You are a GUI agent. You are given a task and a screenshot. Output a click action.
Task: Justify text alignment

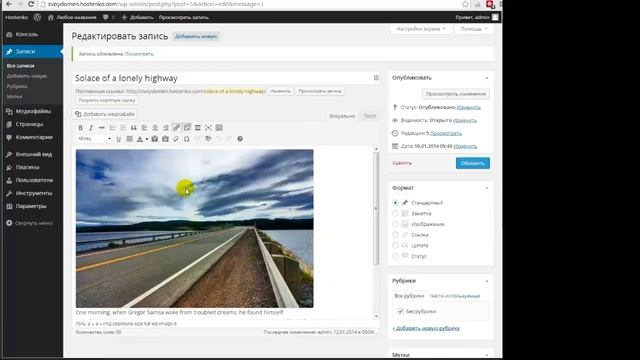(129, 139)
